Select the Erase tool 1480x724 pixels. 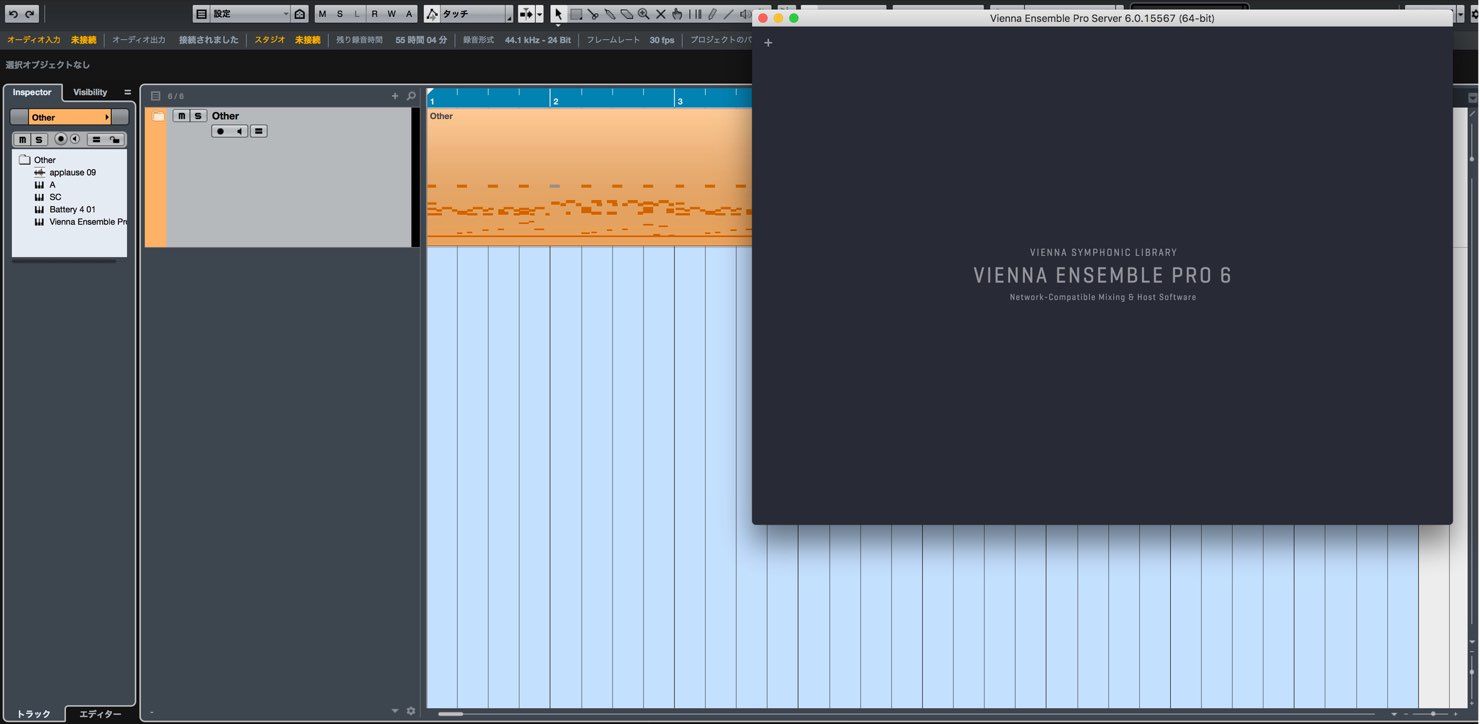pos(627,14)
